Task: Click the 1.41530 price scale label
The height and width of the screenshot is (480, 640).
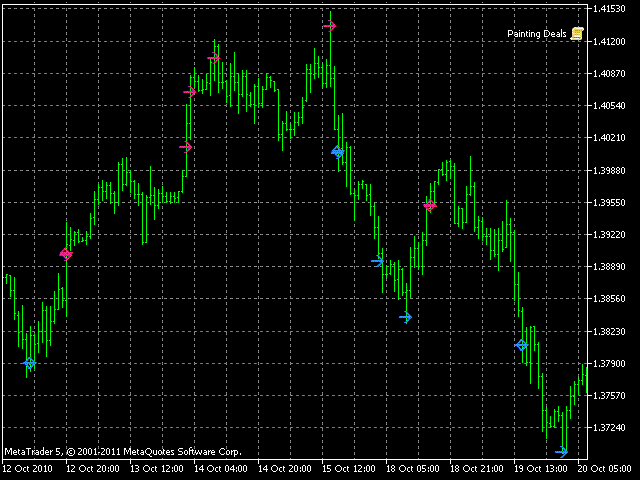Action: tap(608, 9)
